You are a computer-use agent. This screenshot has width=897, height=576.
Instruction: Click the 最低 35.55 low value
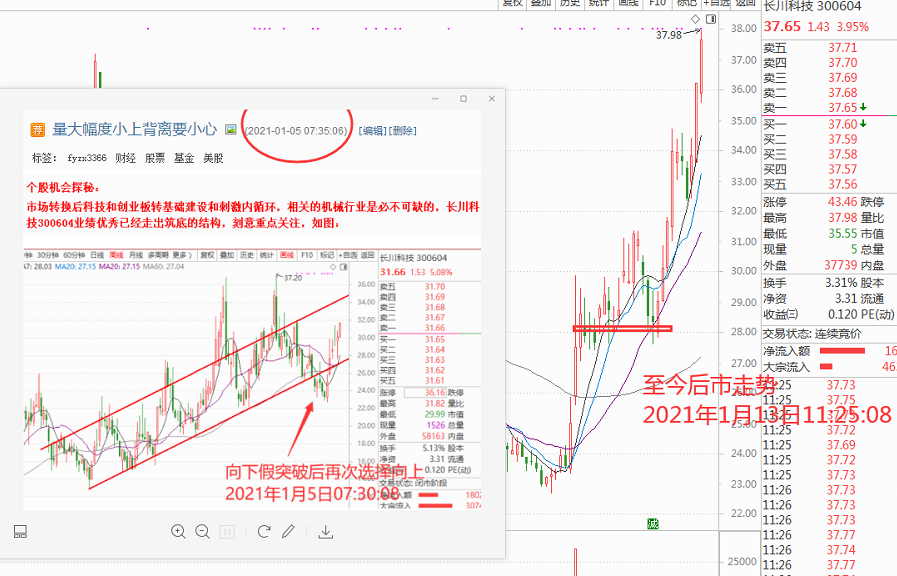point(842,233)
